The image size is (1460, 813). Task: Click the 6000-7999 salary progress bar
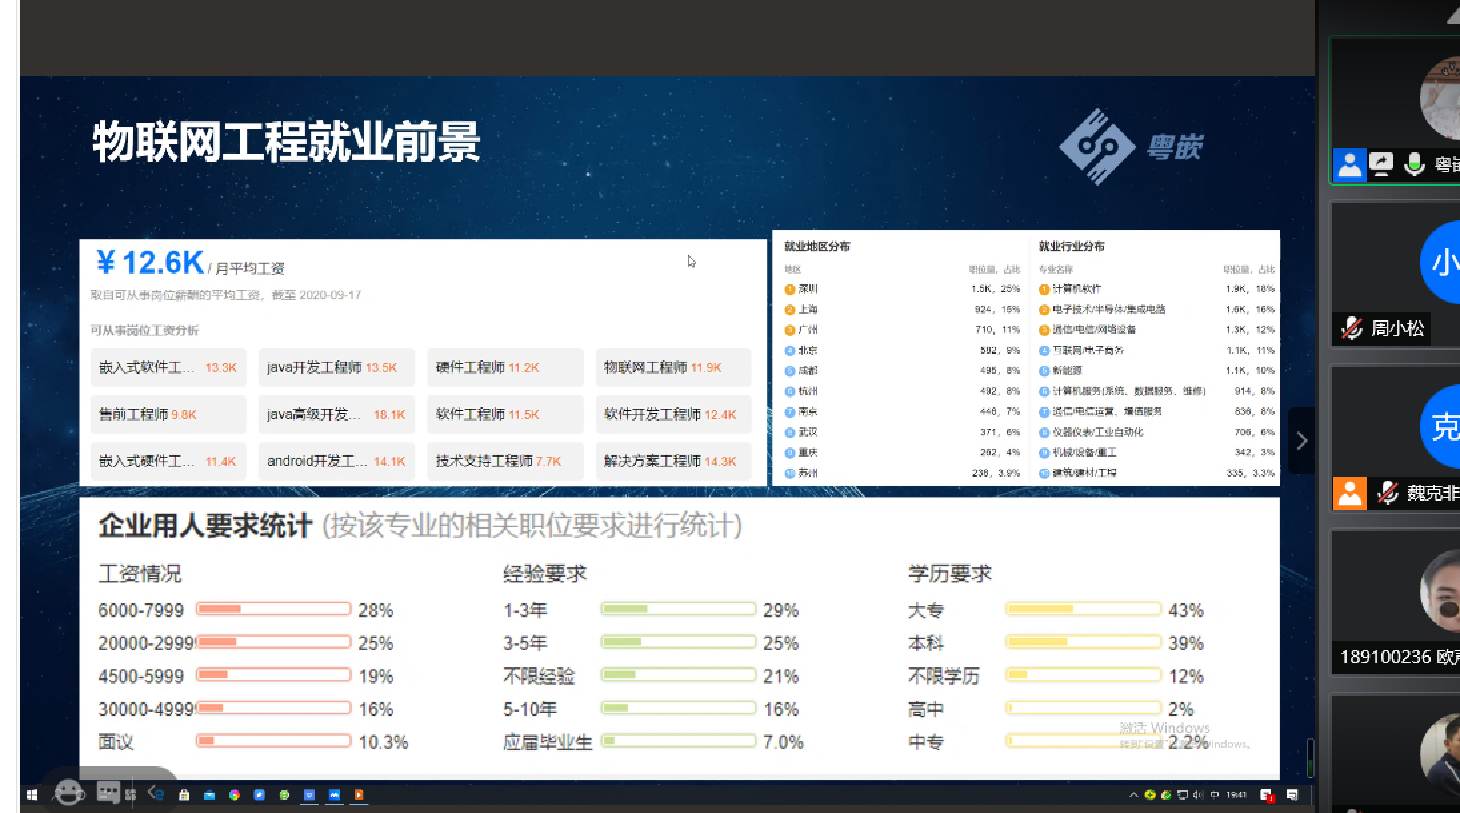pos(273,609)
